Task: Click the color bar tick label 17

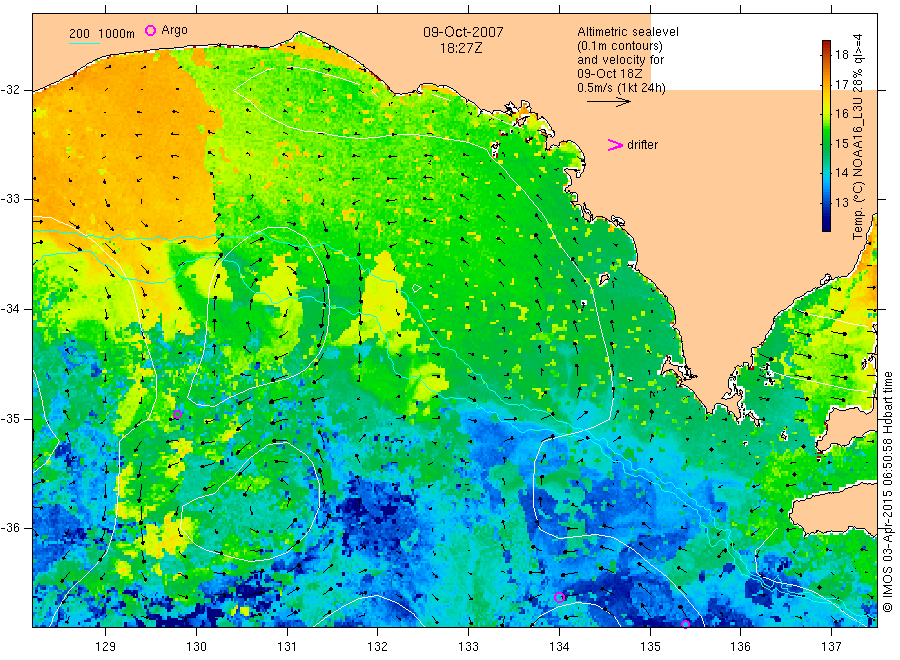Action: point(841,84)
